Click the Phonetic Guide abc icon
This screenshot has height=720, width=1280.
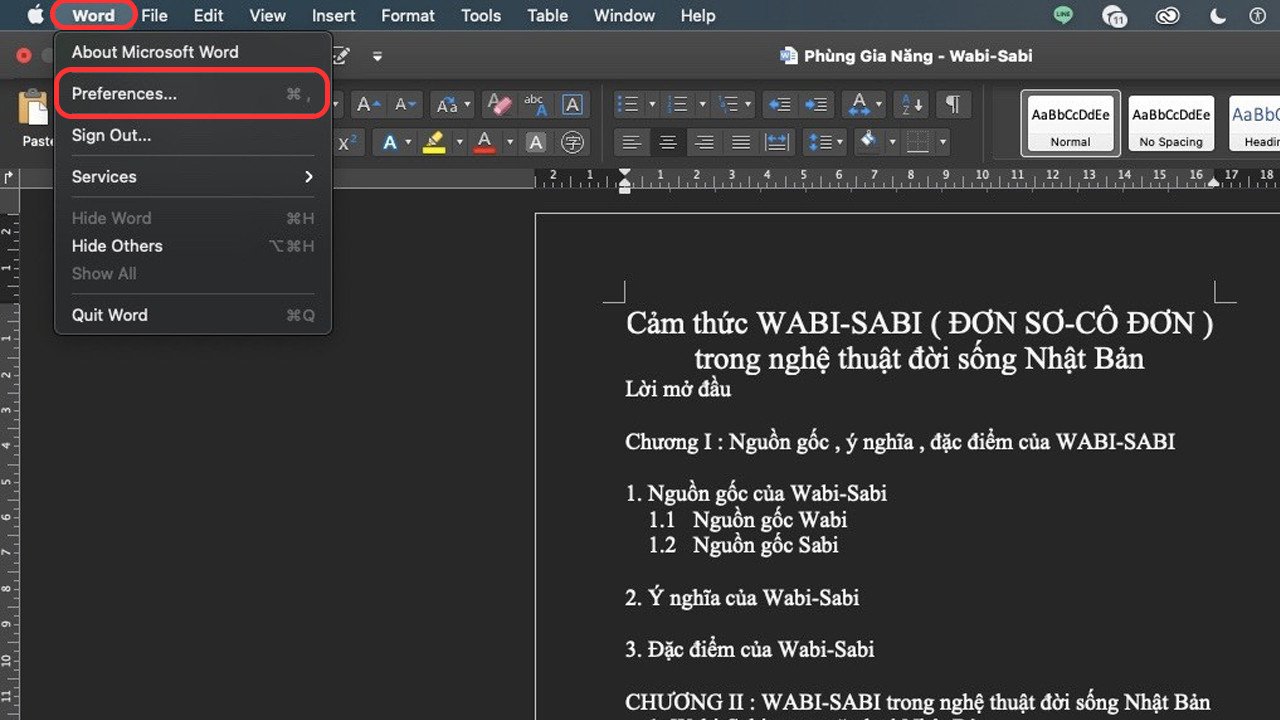535,104
